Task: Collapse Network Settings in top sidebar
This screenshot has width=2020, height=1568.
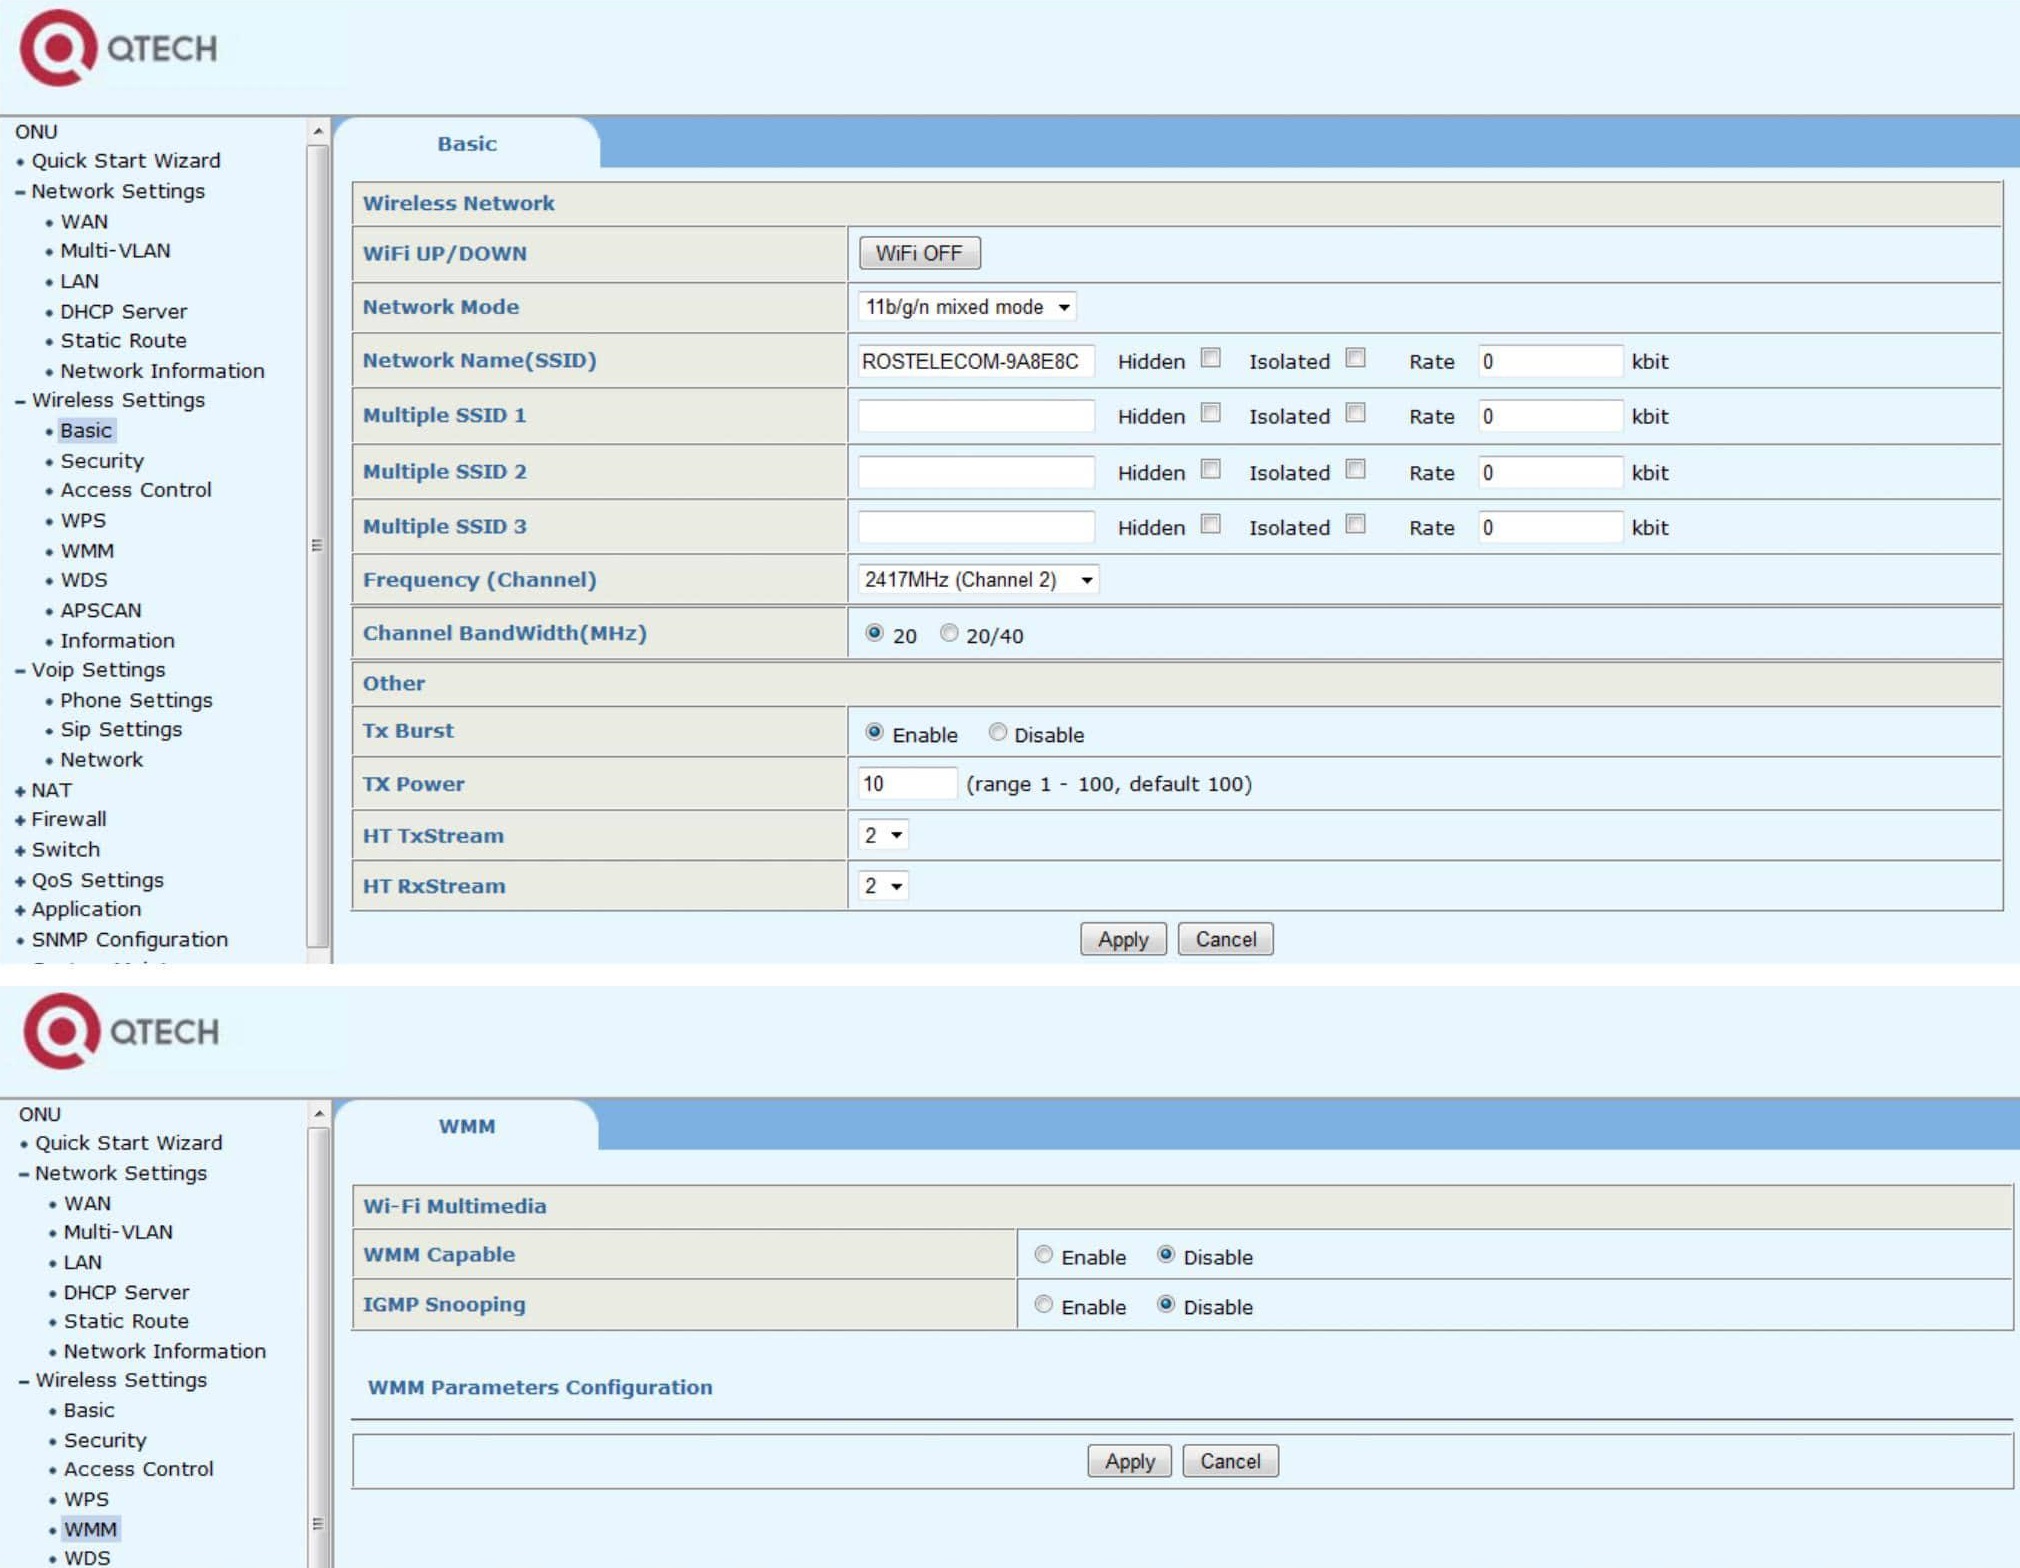Action: pos(20,191)
